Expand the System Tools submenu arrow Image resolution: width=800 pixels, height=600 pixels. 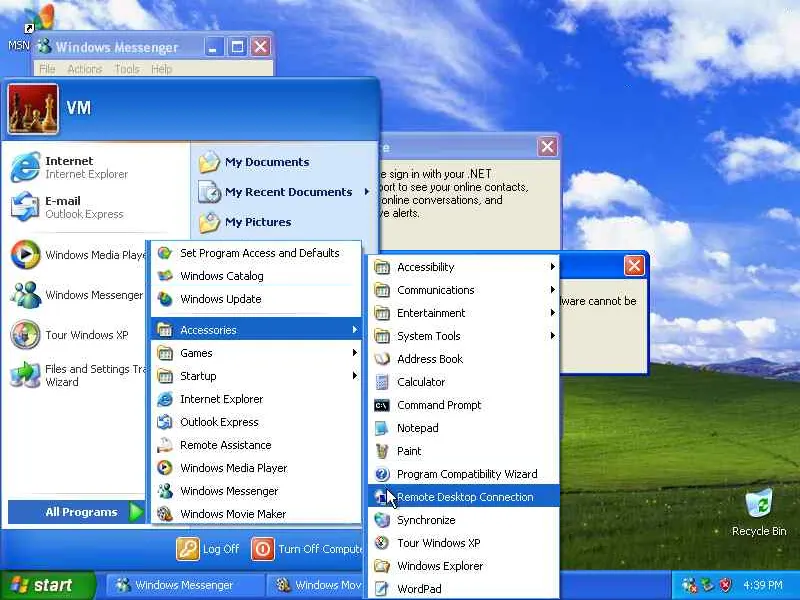pos(553,336)
